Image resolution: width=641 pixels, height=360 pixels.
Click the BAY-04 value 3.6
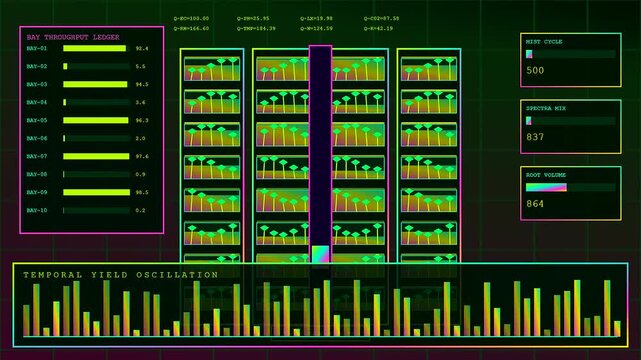pyautogui.click(x=140, y=102)
